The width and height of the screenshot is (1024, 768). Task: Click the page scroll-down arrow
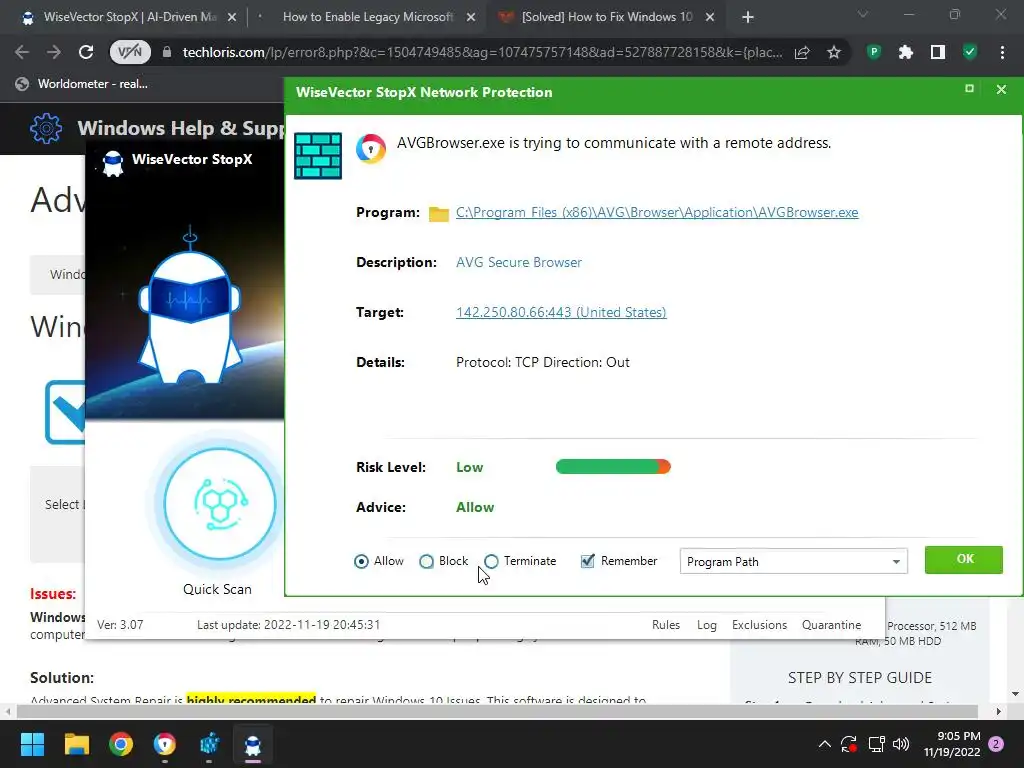tap(1015, 694)
